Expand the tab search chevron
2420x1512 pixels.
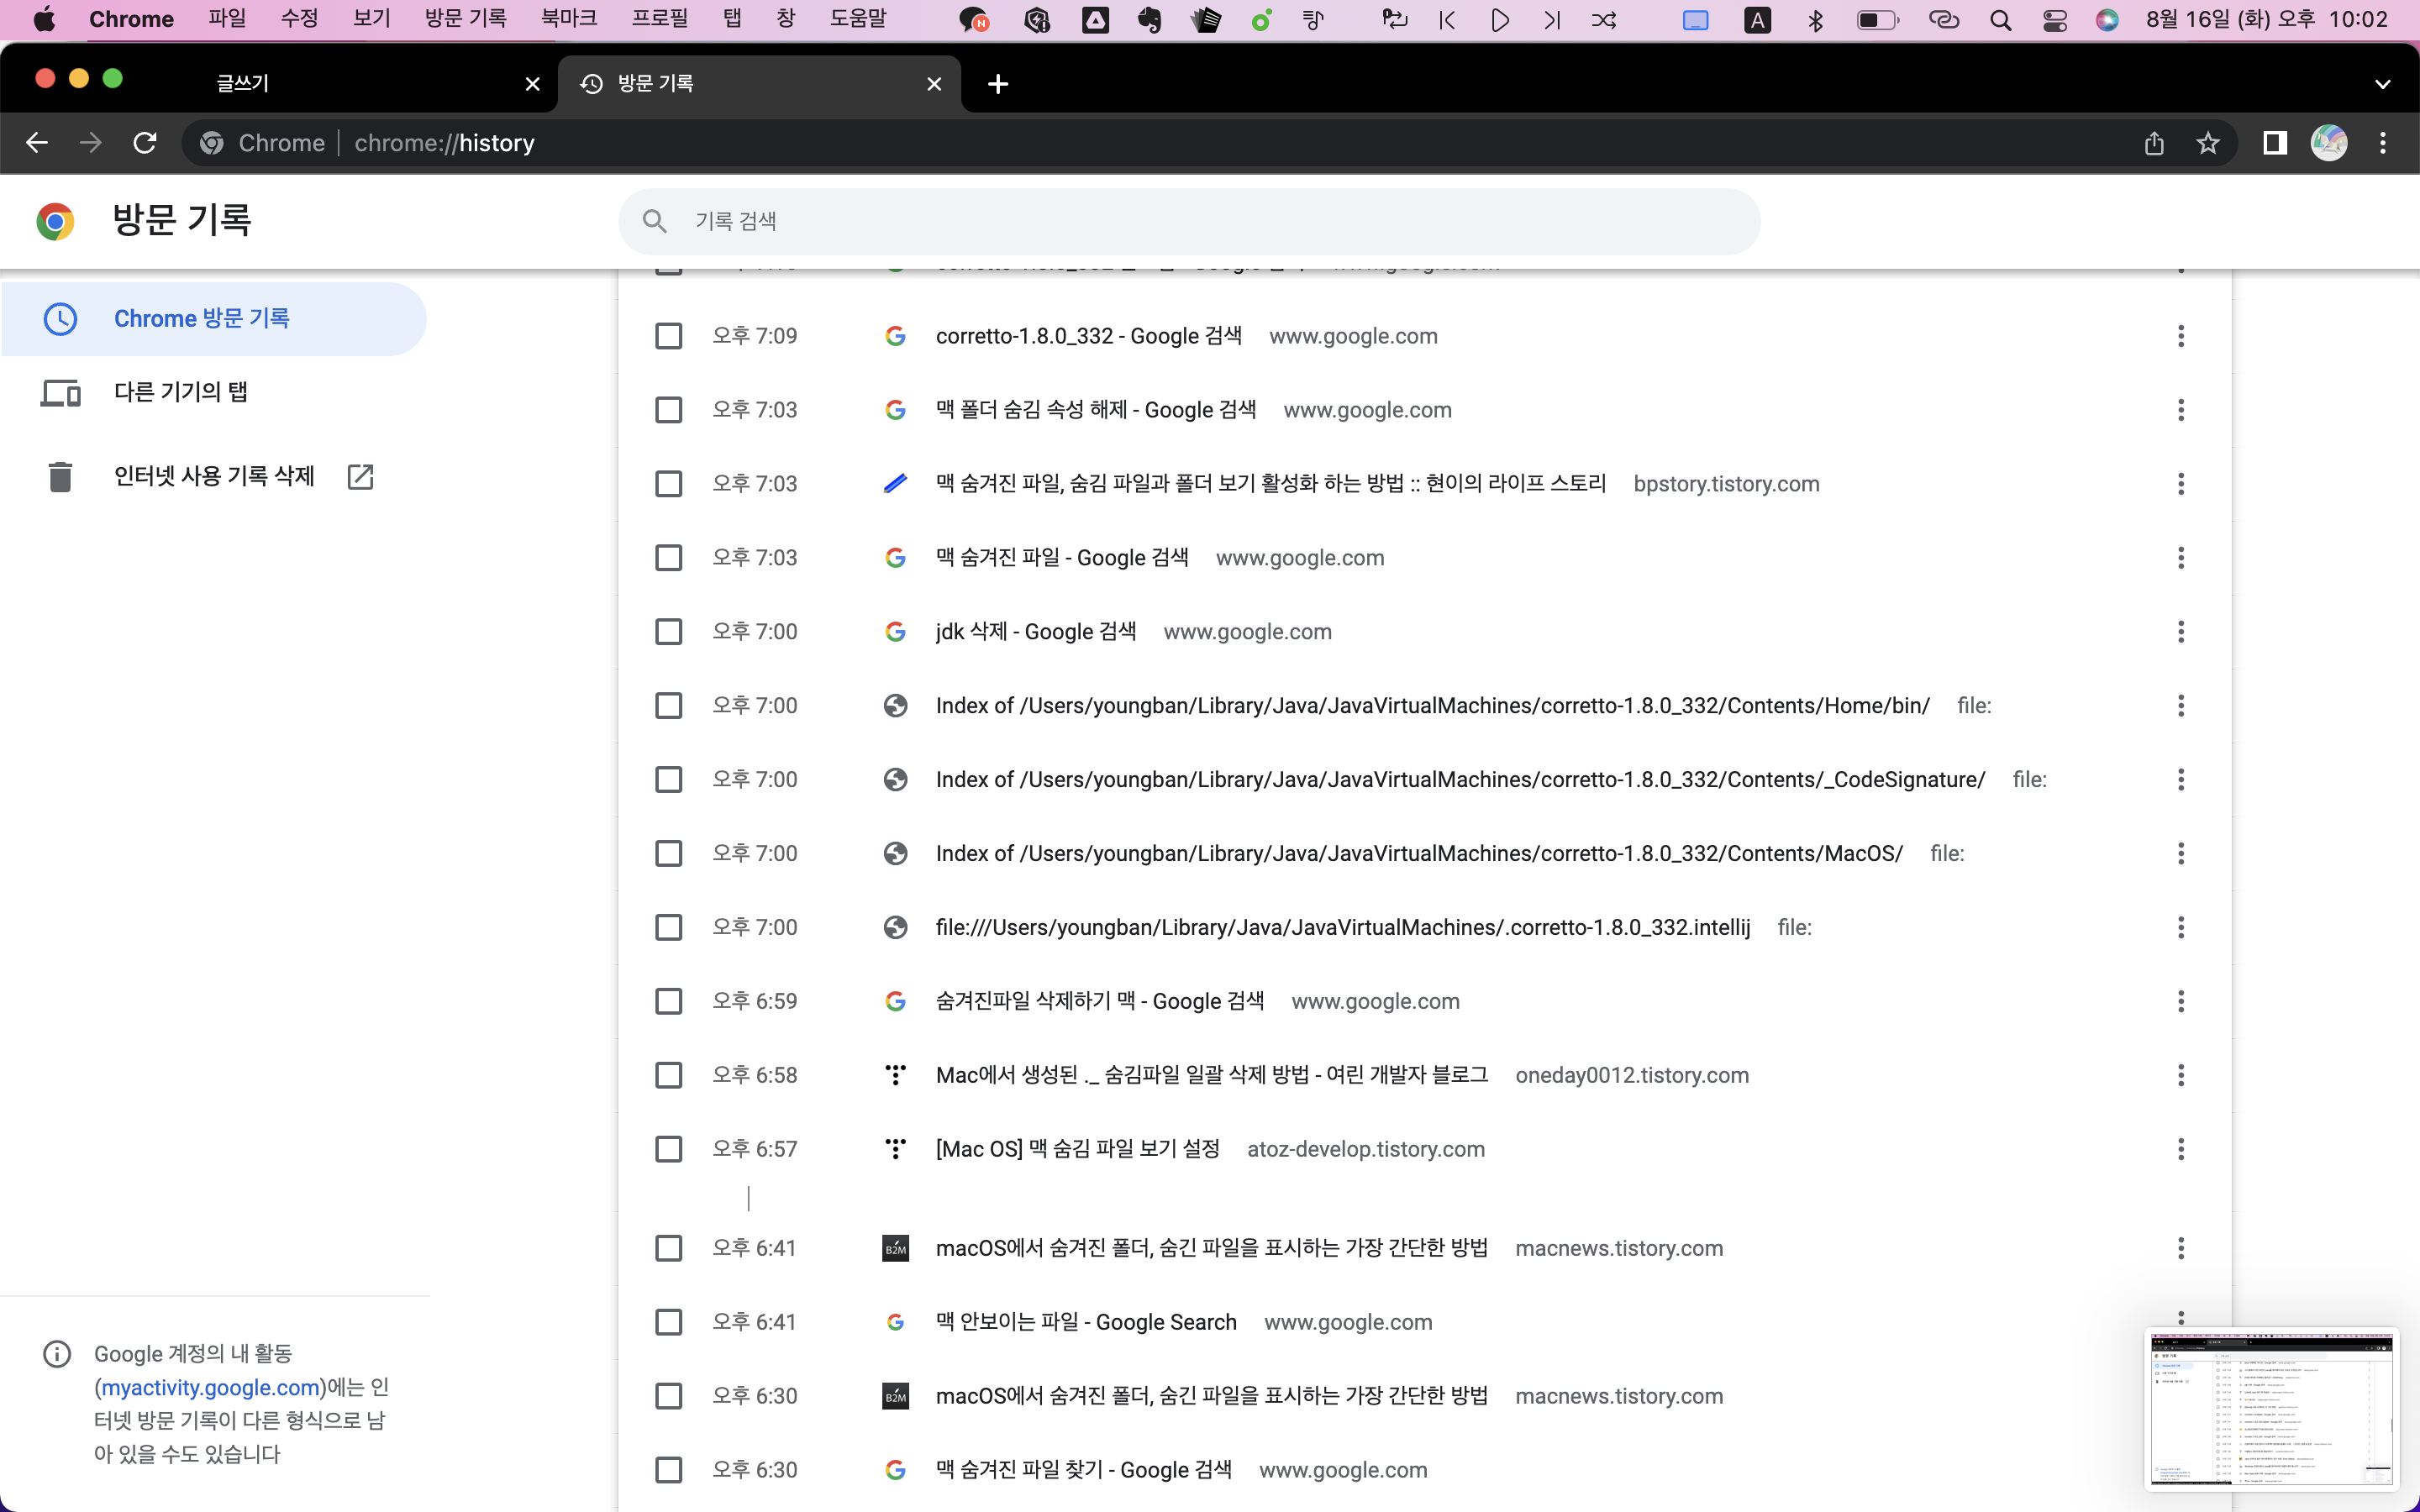(2382, 84)
